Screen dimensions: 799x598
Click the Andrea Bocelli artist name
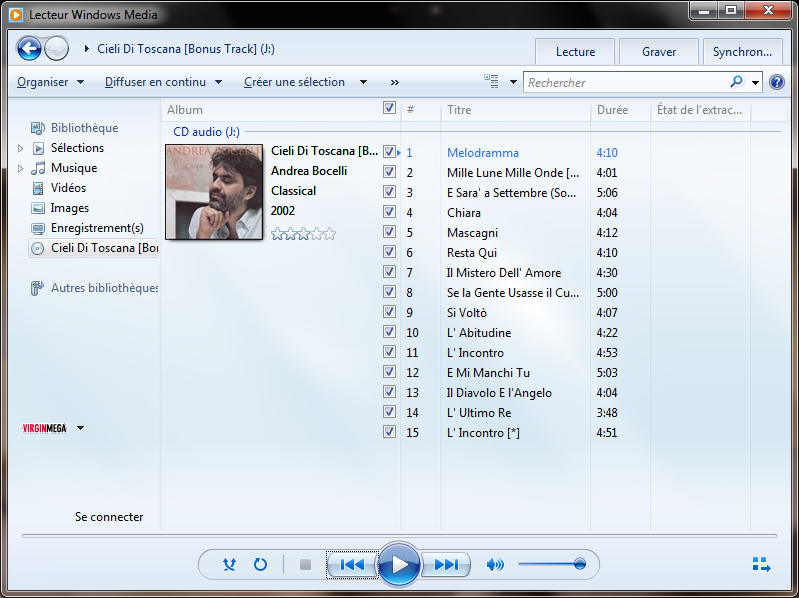pos(309,171)
